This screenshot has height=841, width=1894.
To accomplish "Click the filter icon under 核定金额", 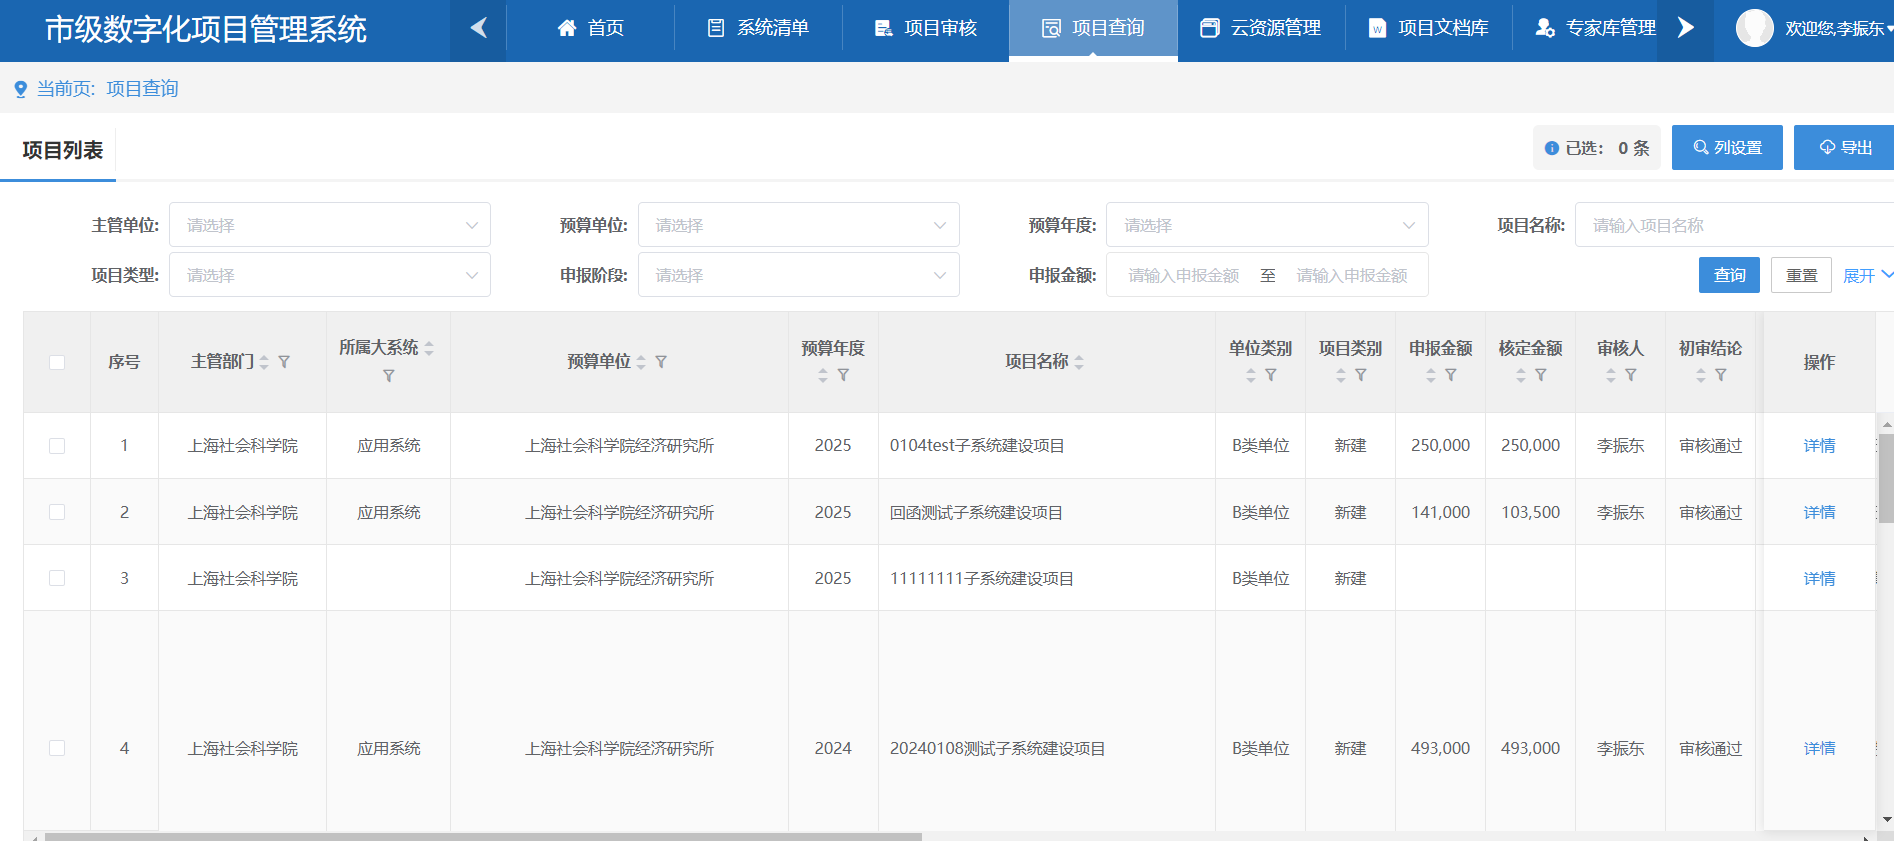I will point(1541,375).
